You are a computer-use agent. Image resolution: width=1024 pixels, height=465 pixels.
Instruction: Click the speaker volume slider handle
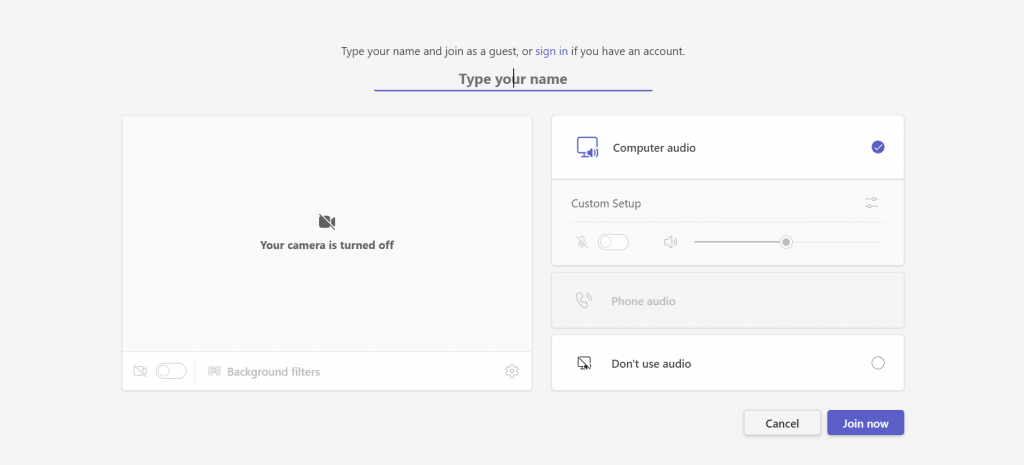tap(787, 242)
